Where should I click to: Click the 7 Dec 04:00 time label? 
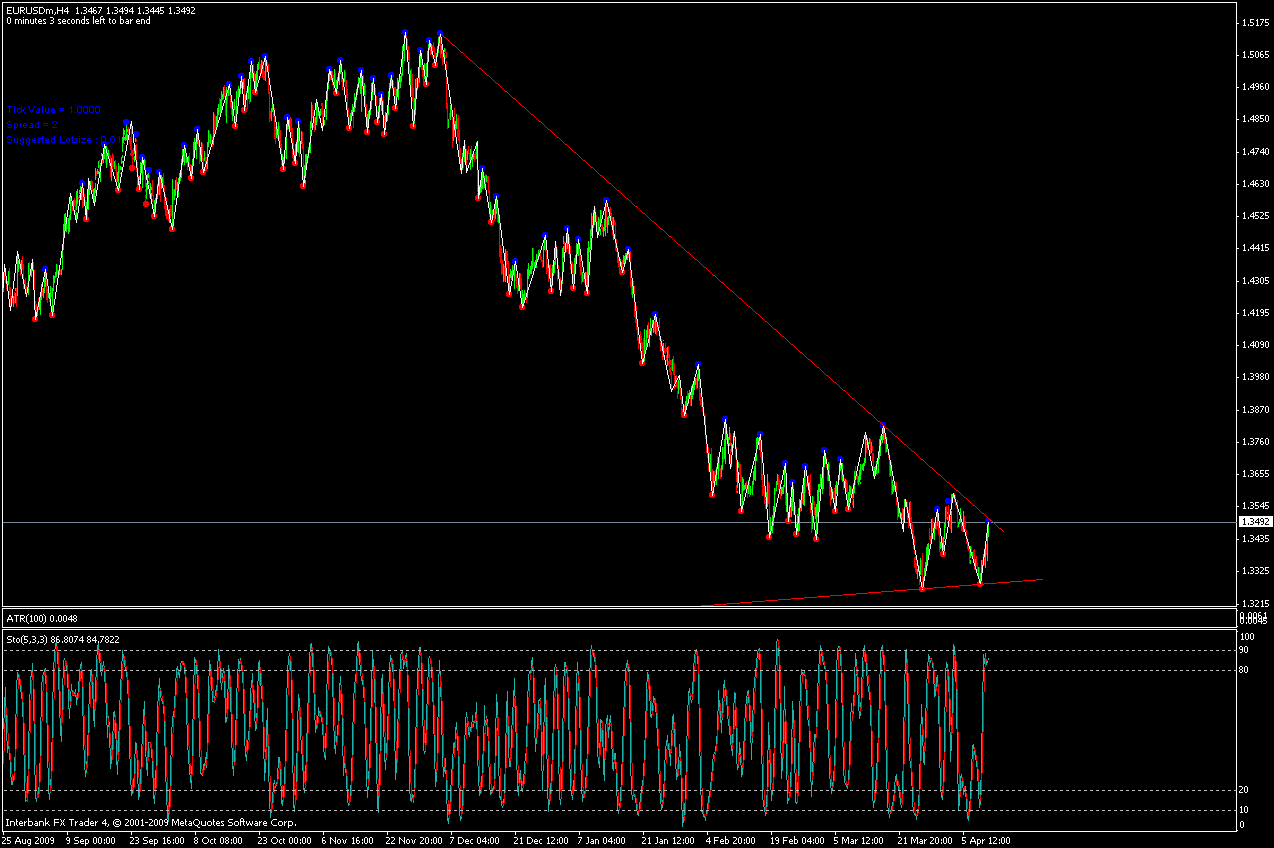(x=476, y=841)
